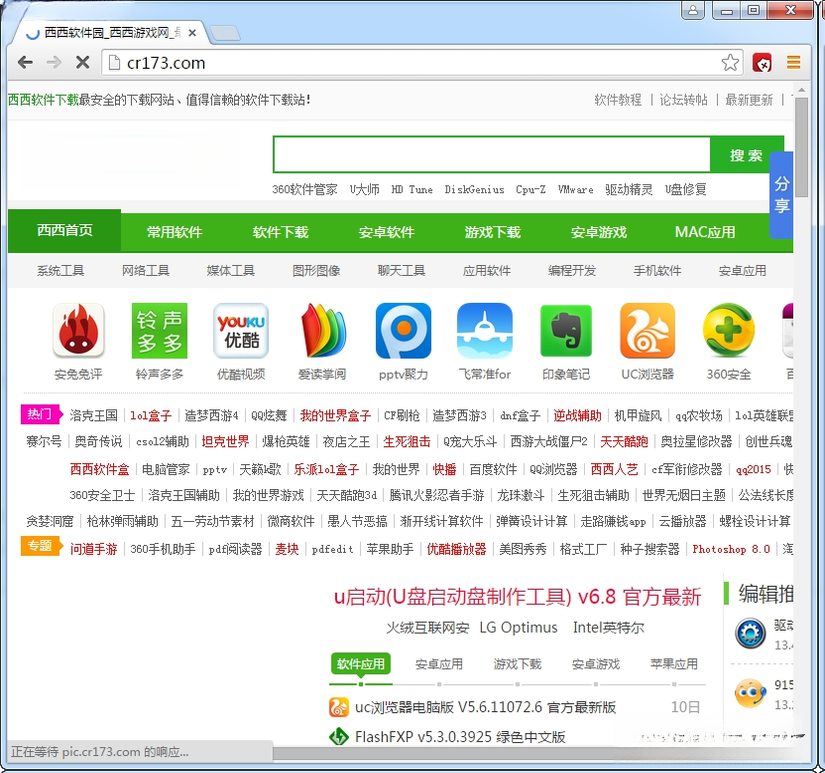Bookmark this page with the star icon

730,63
